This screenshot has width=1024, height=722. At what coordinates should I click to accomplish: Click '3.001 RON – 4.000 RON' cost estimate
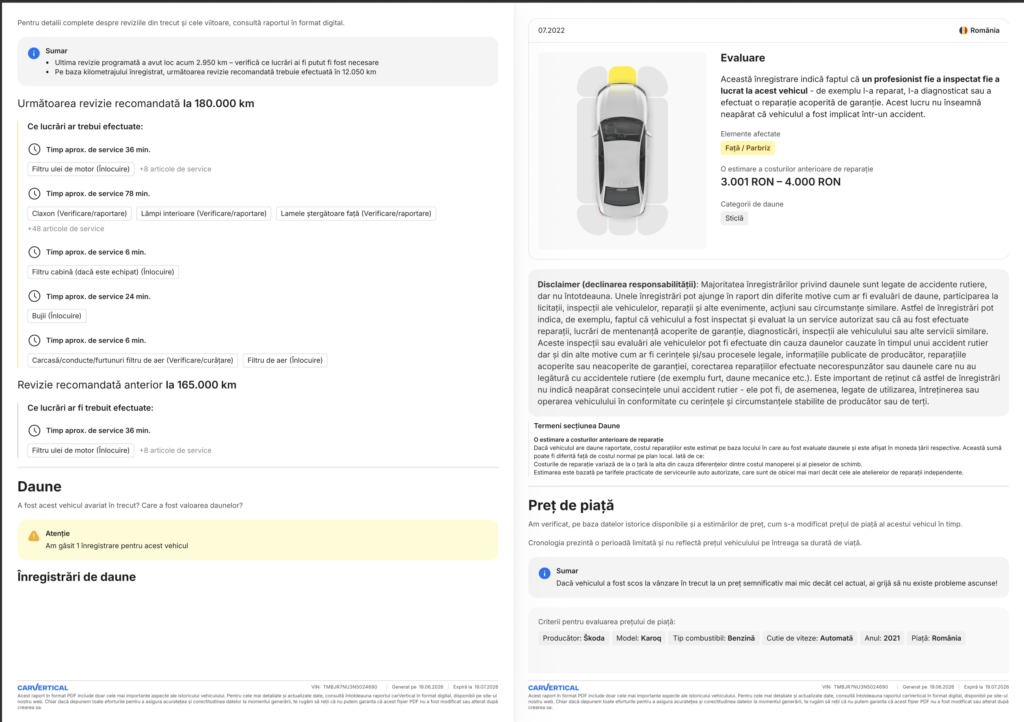[780, 182]
